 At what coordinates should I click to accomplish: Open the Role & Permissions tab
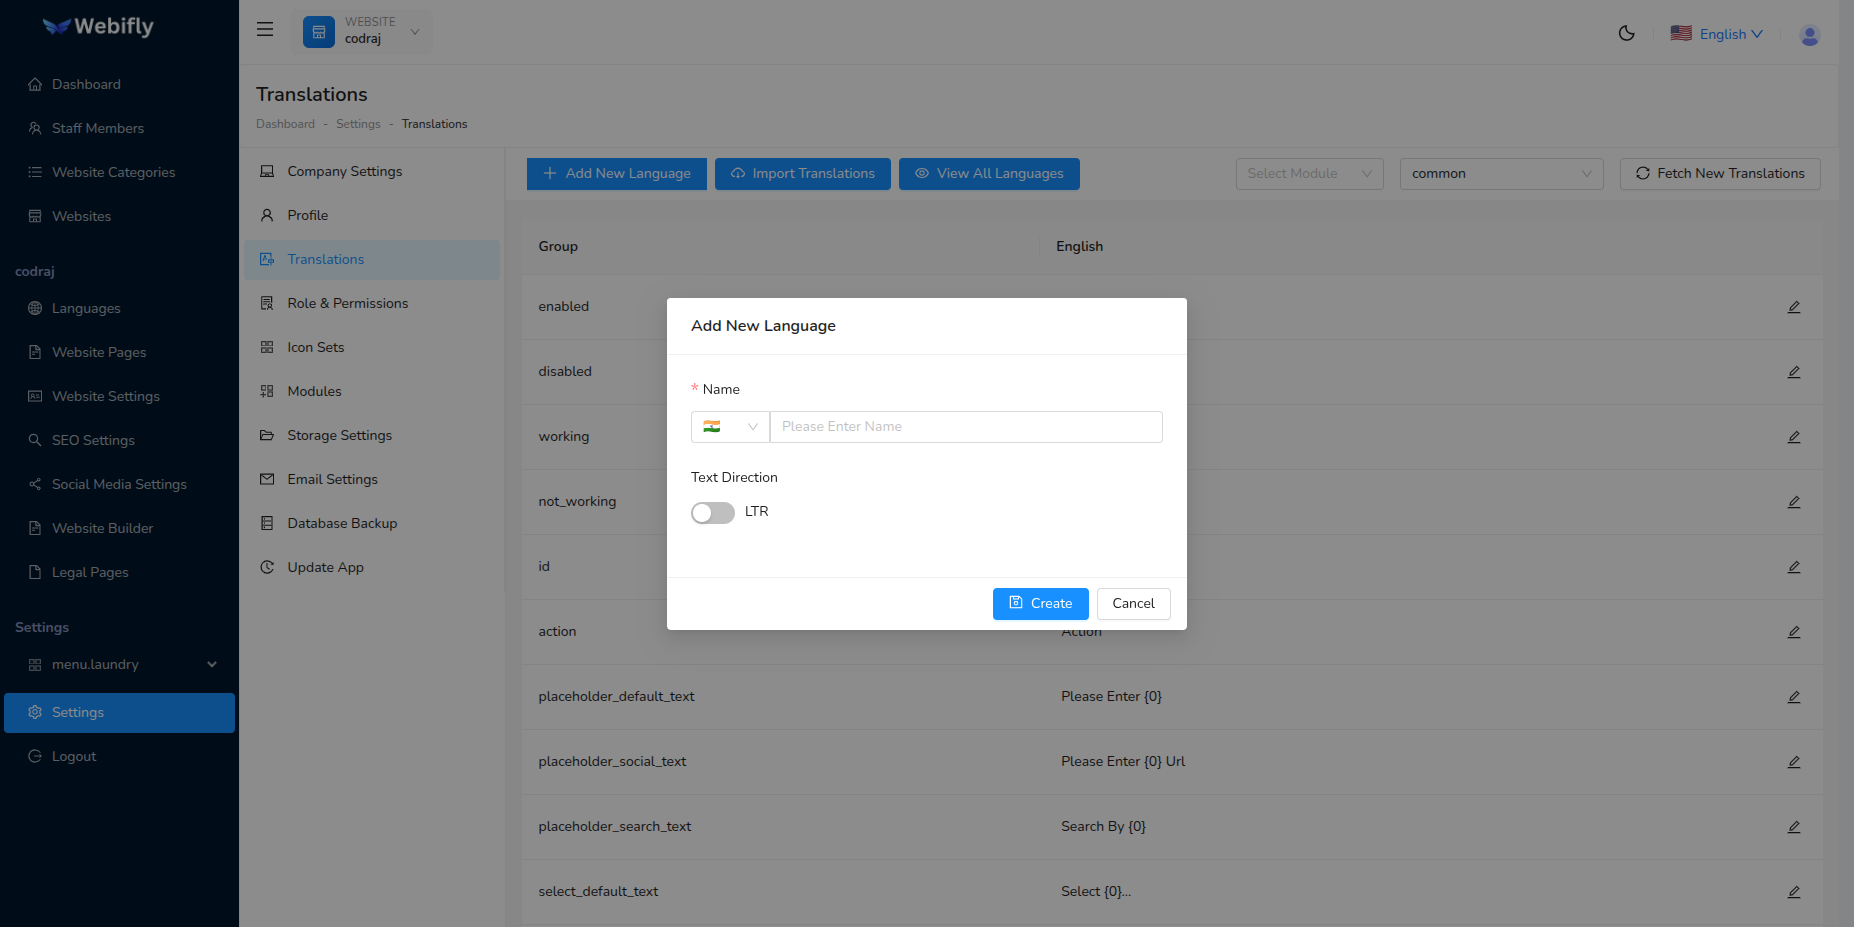347,303
